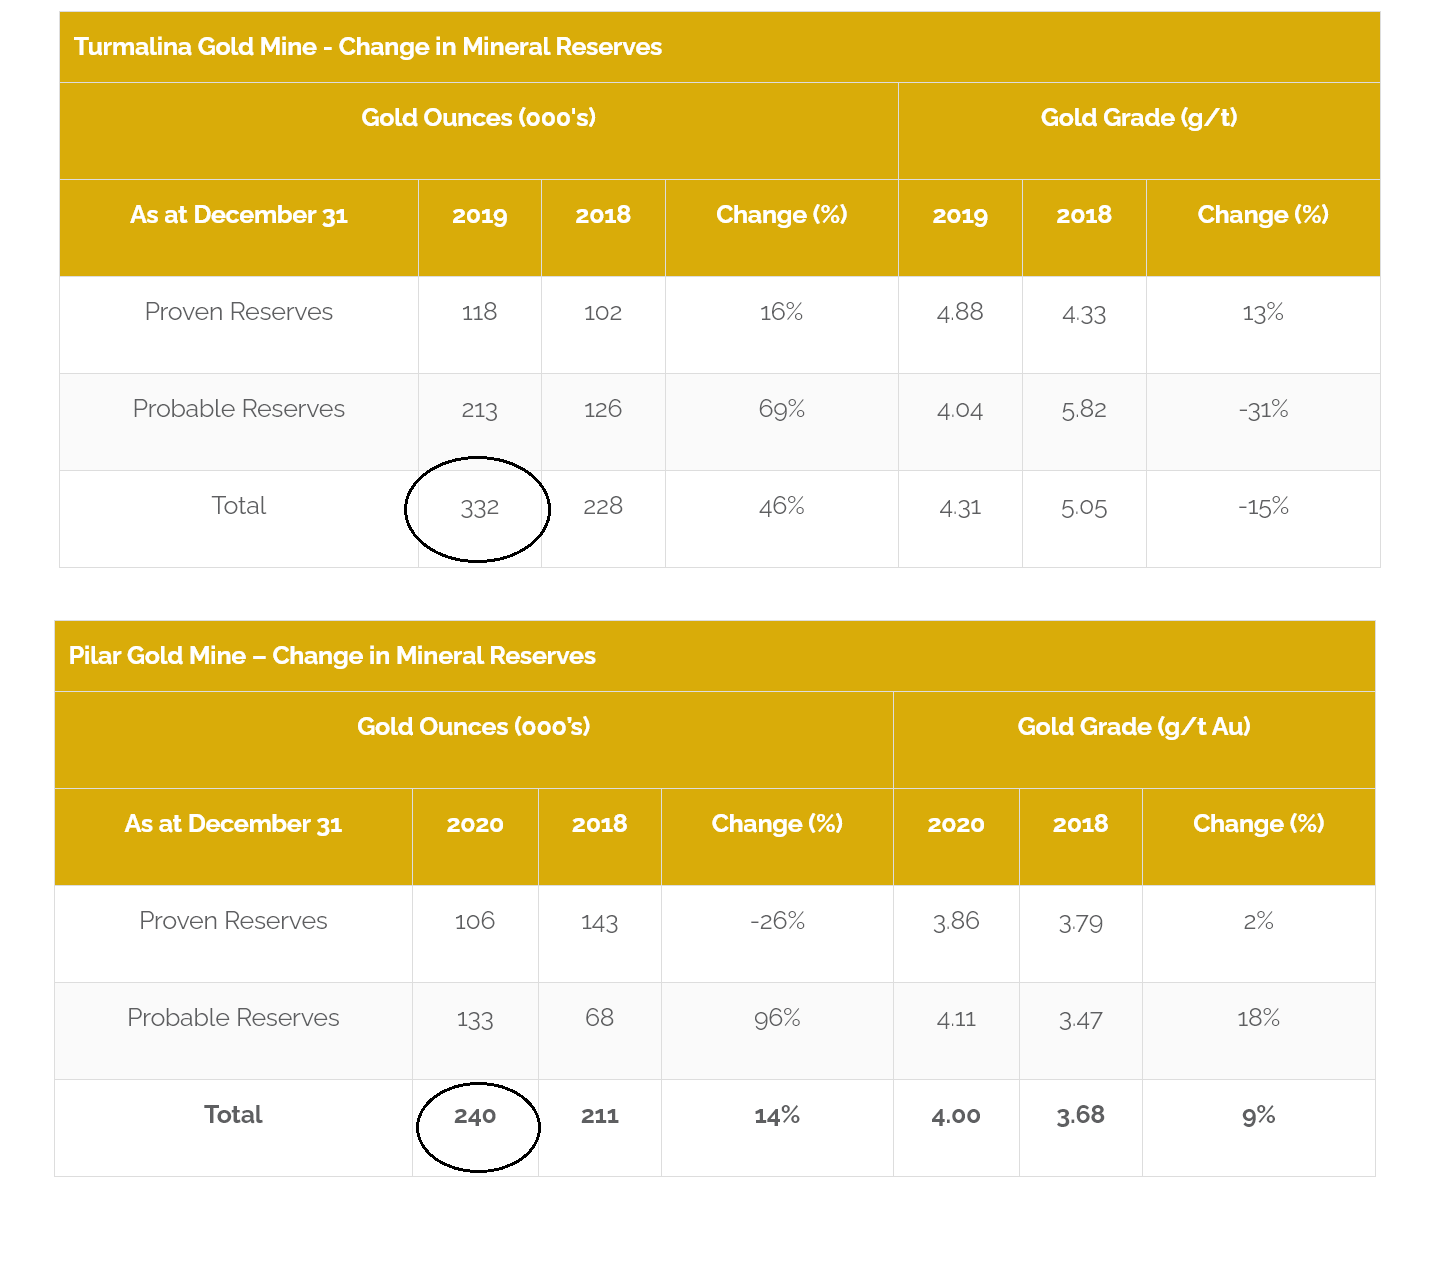Click the As at December 31 cell in Pilar table

tap(233, 824)
